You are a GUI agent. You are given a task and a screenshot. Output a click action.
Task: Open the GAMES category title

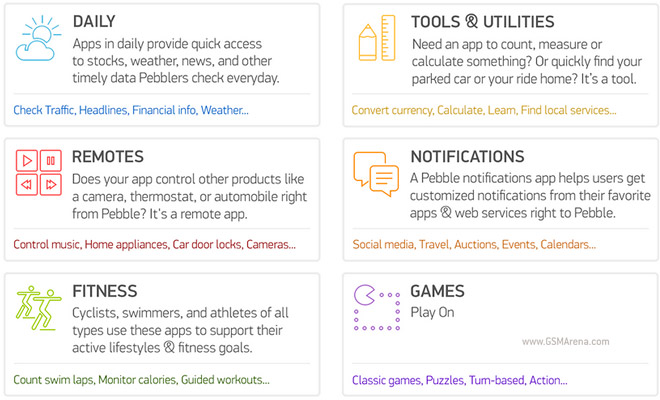(x=438, y=291)
